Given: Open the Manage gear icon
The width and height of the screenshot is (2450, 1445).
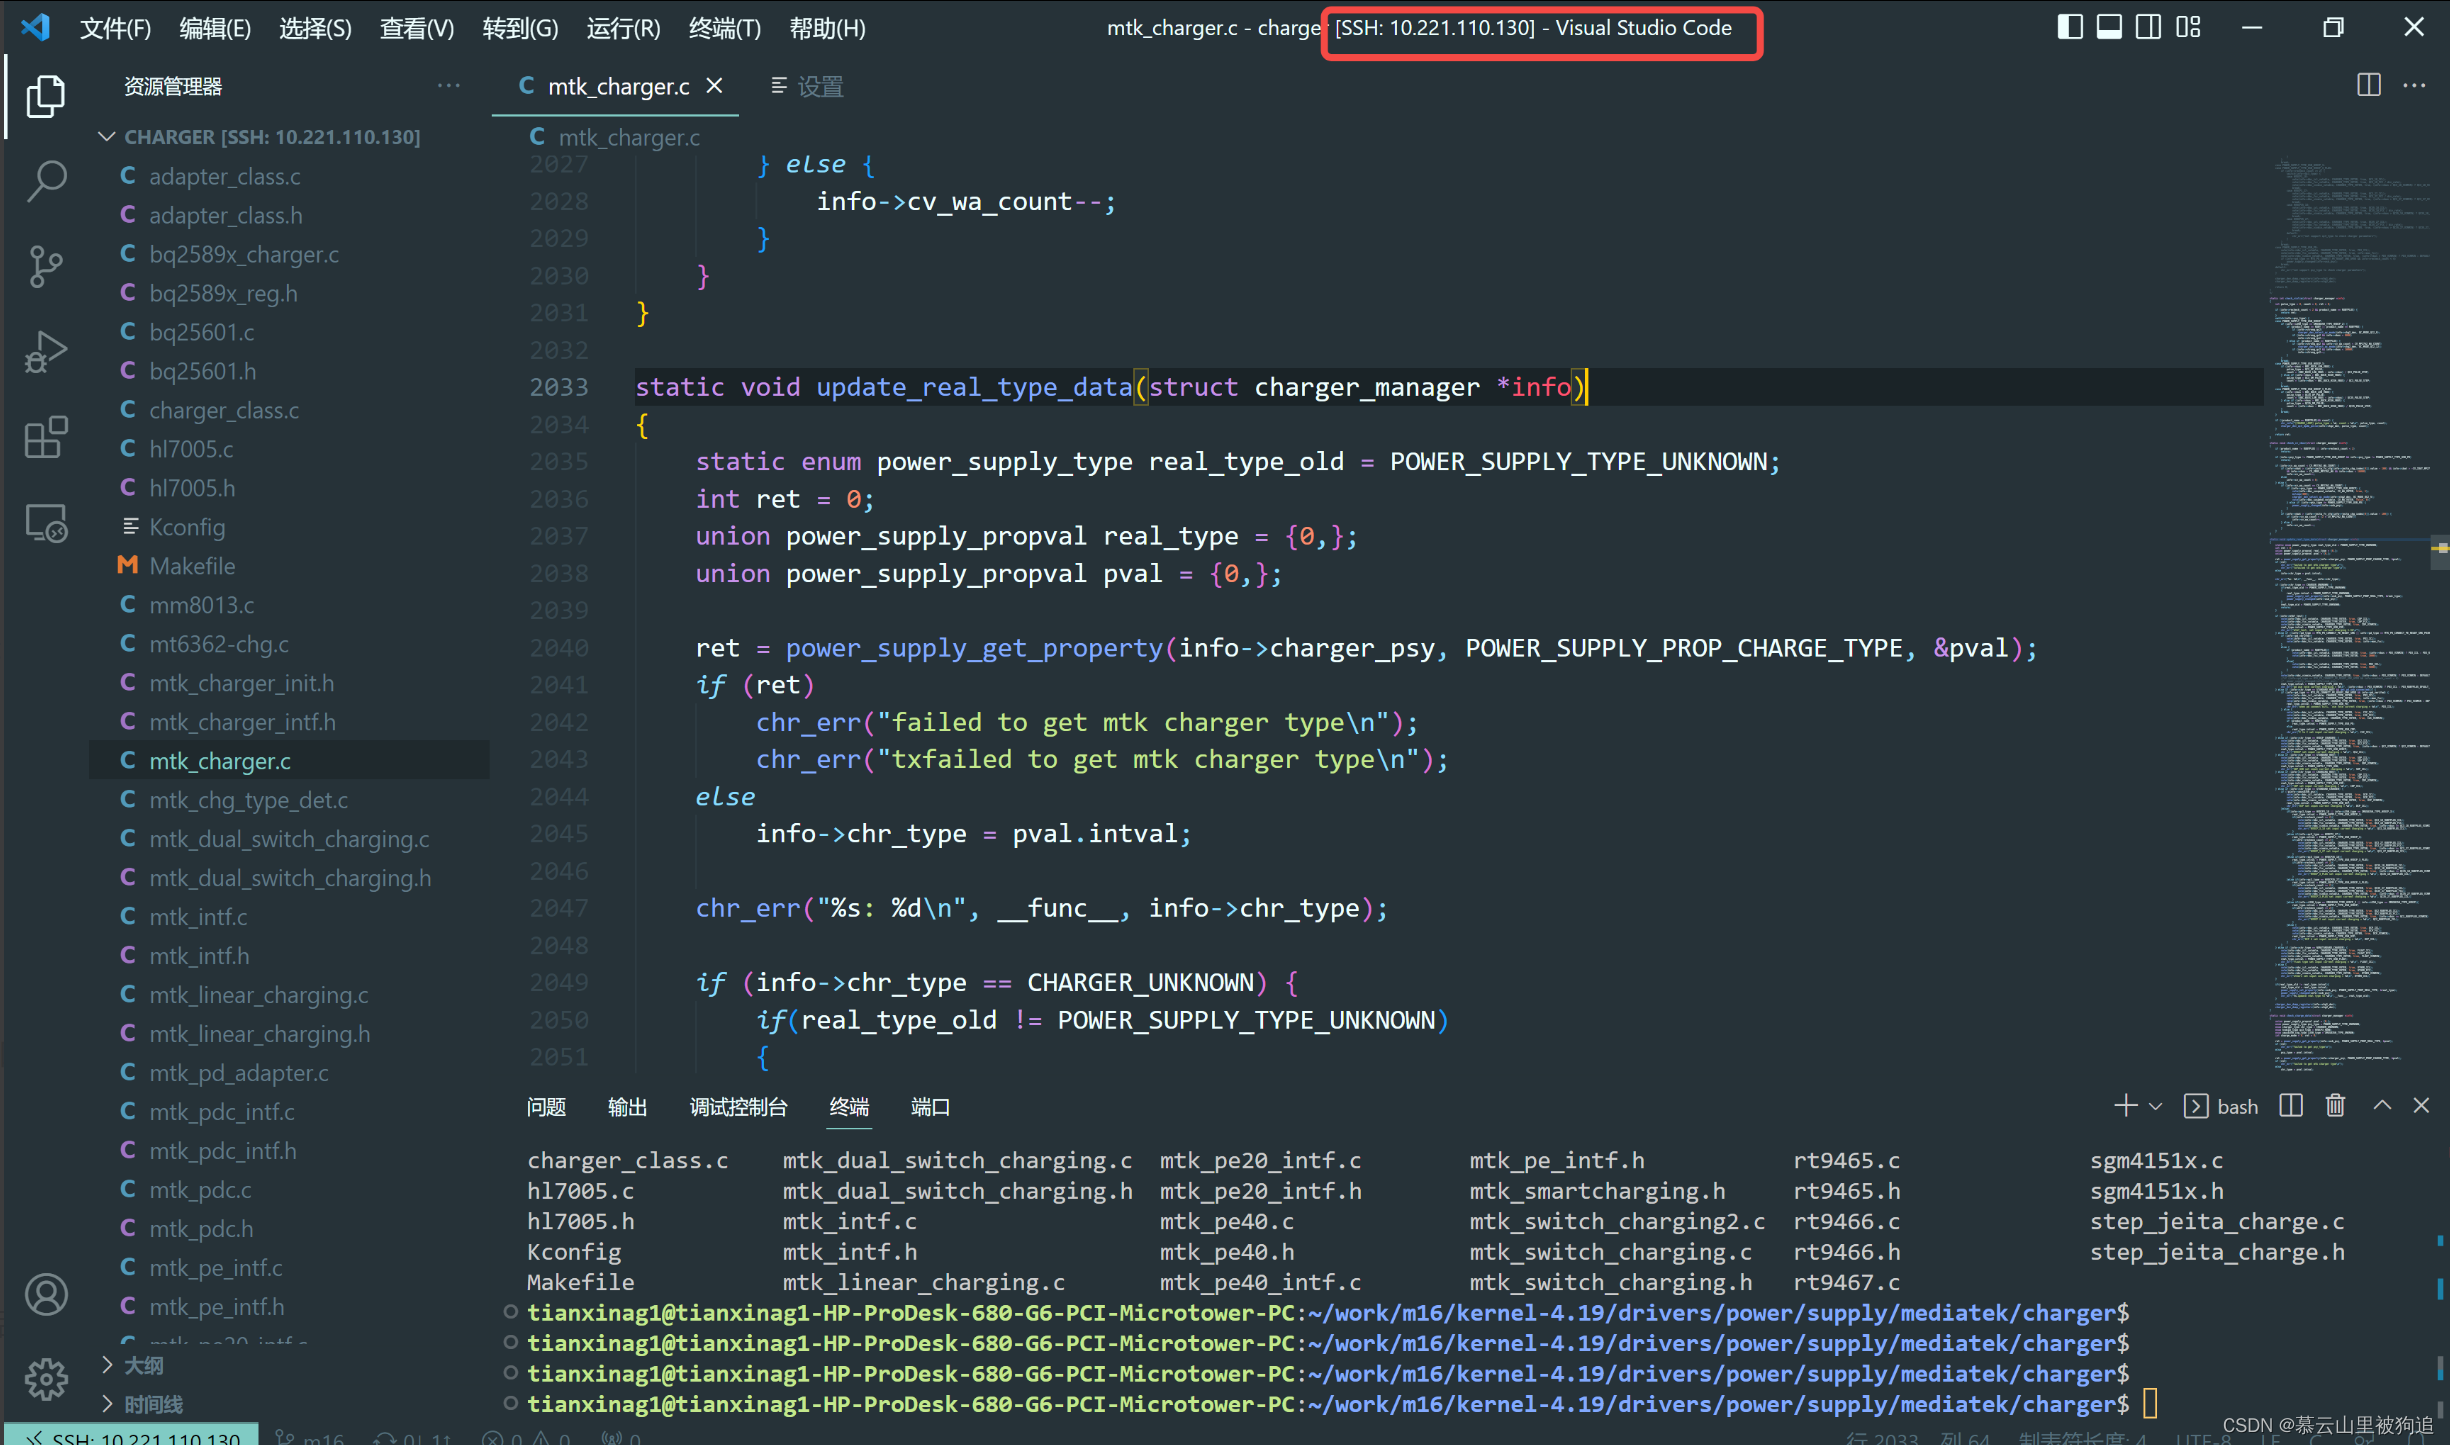Looking at the screenshot, I should pos(46,1379).
